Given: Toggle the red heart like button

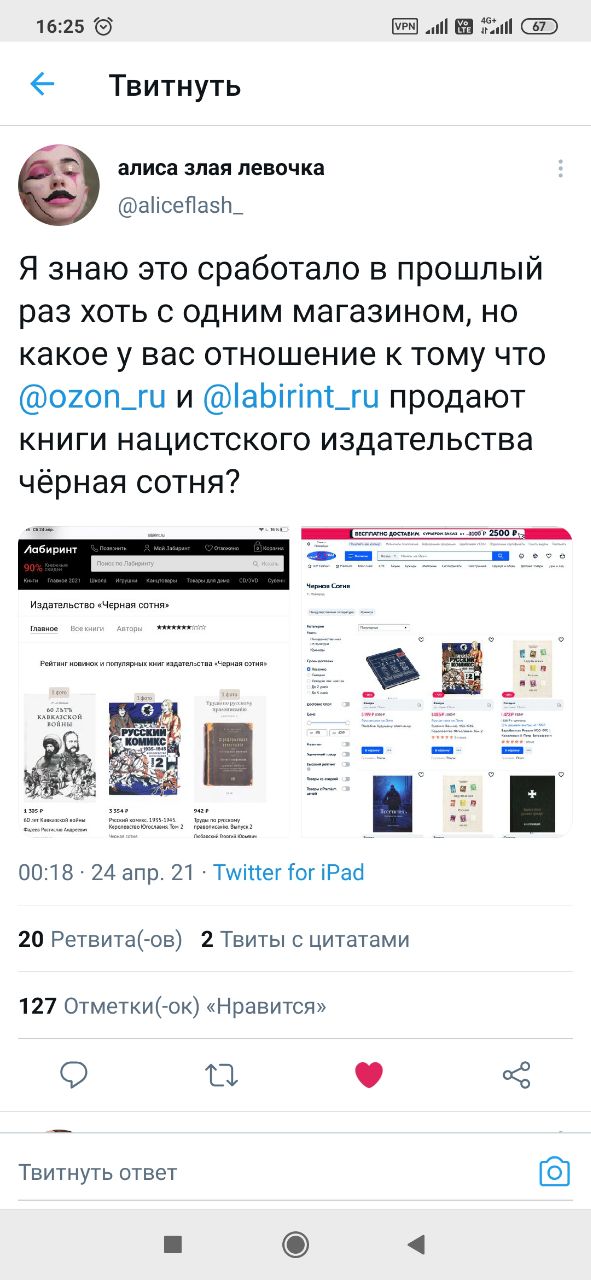Looking at the screenshot, I should pyautogui.click(x=369, y=1075).
